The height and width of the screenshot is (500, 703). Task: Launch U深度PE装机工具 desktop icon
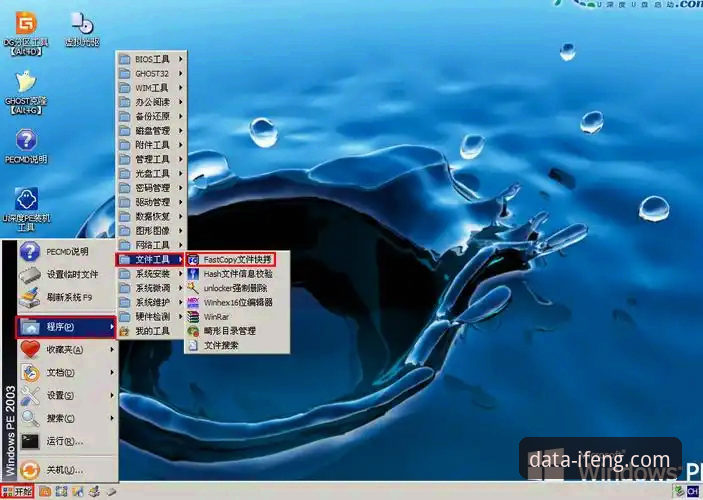click(x=26, y=200)
